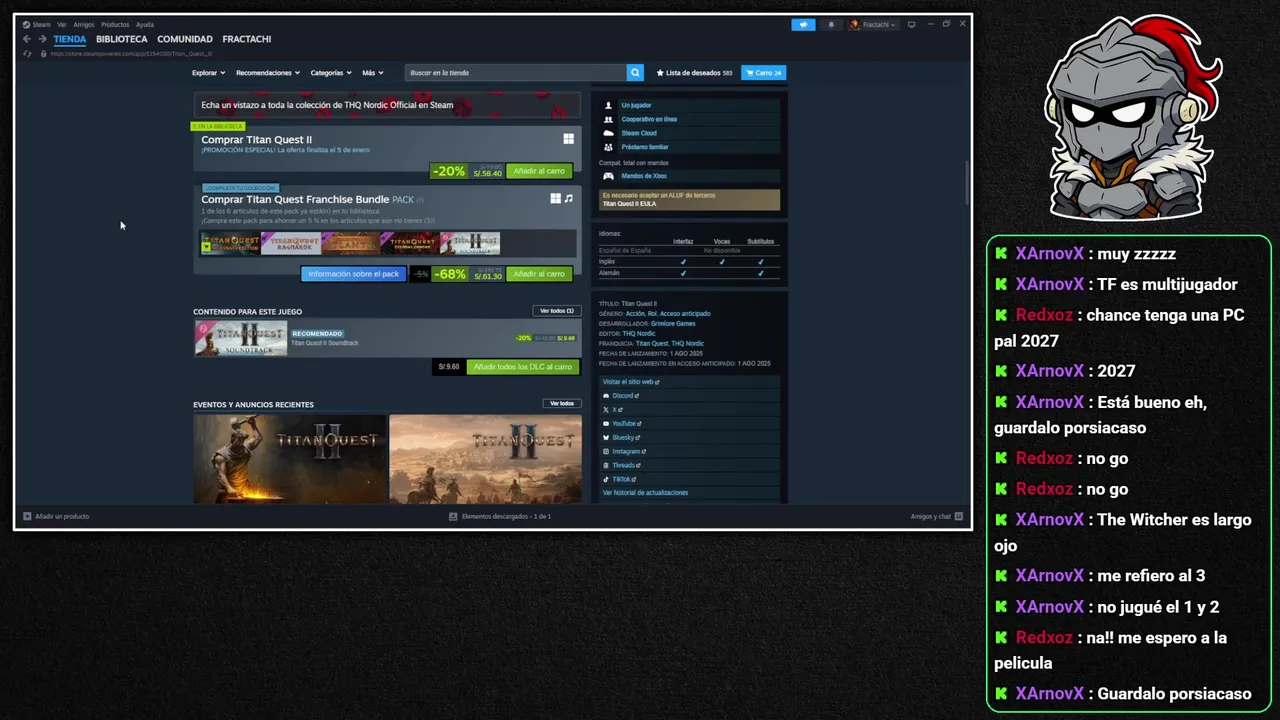Open the notifications bell
The width and height of the screenshot is (1280, 720).
[831, 24]
